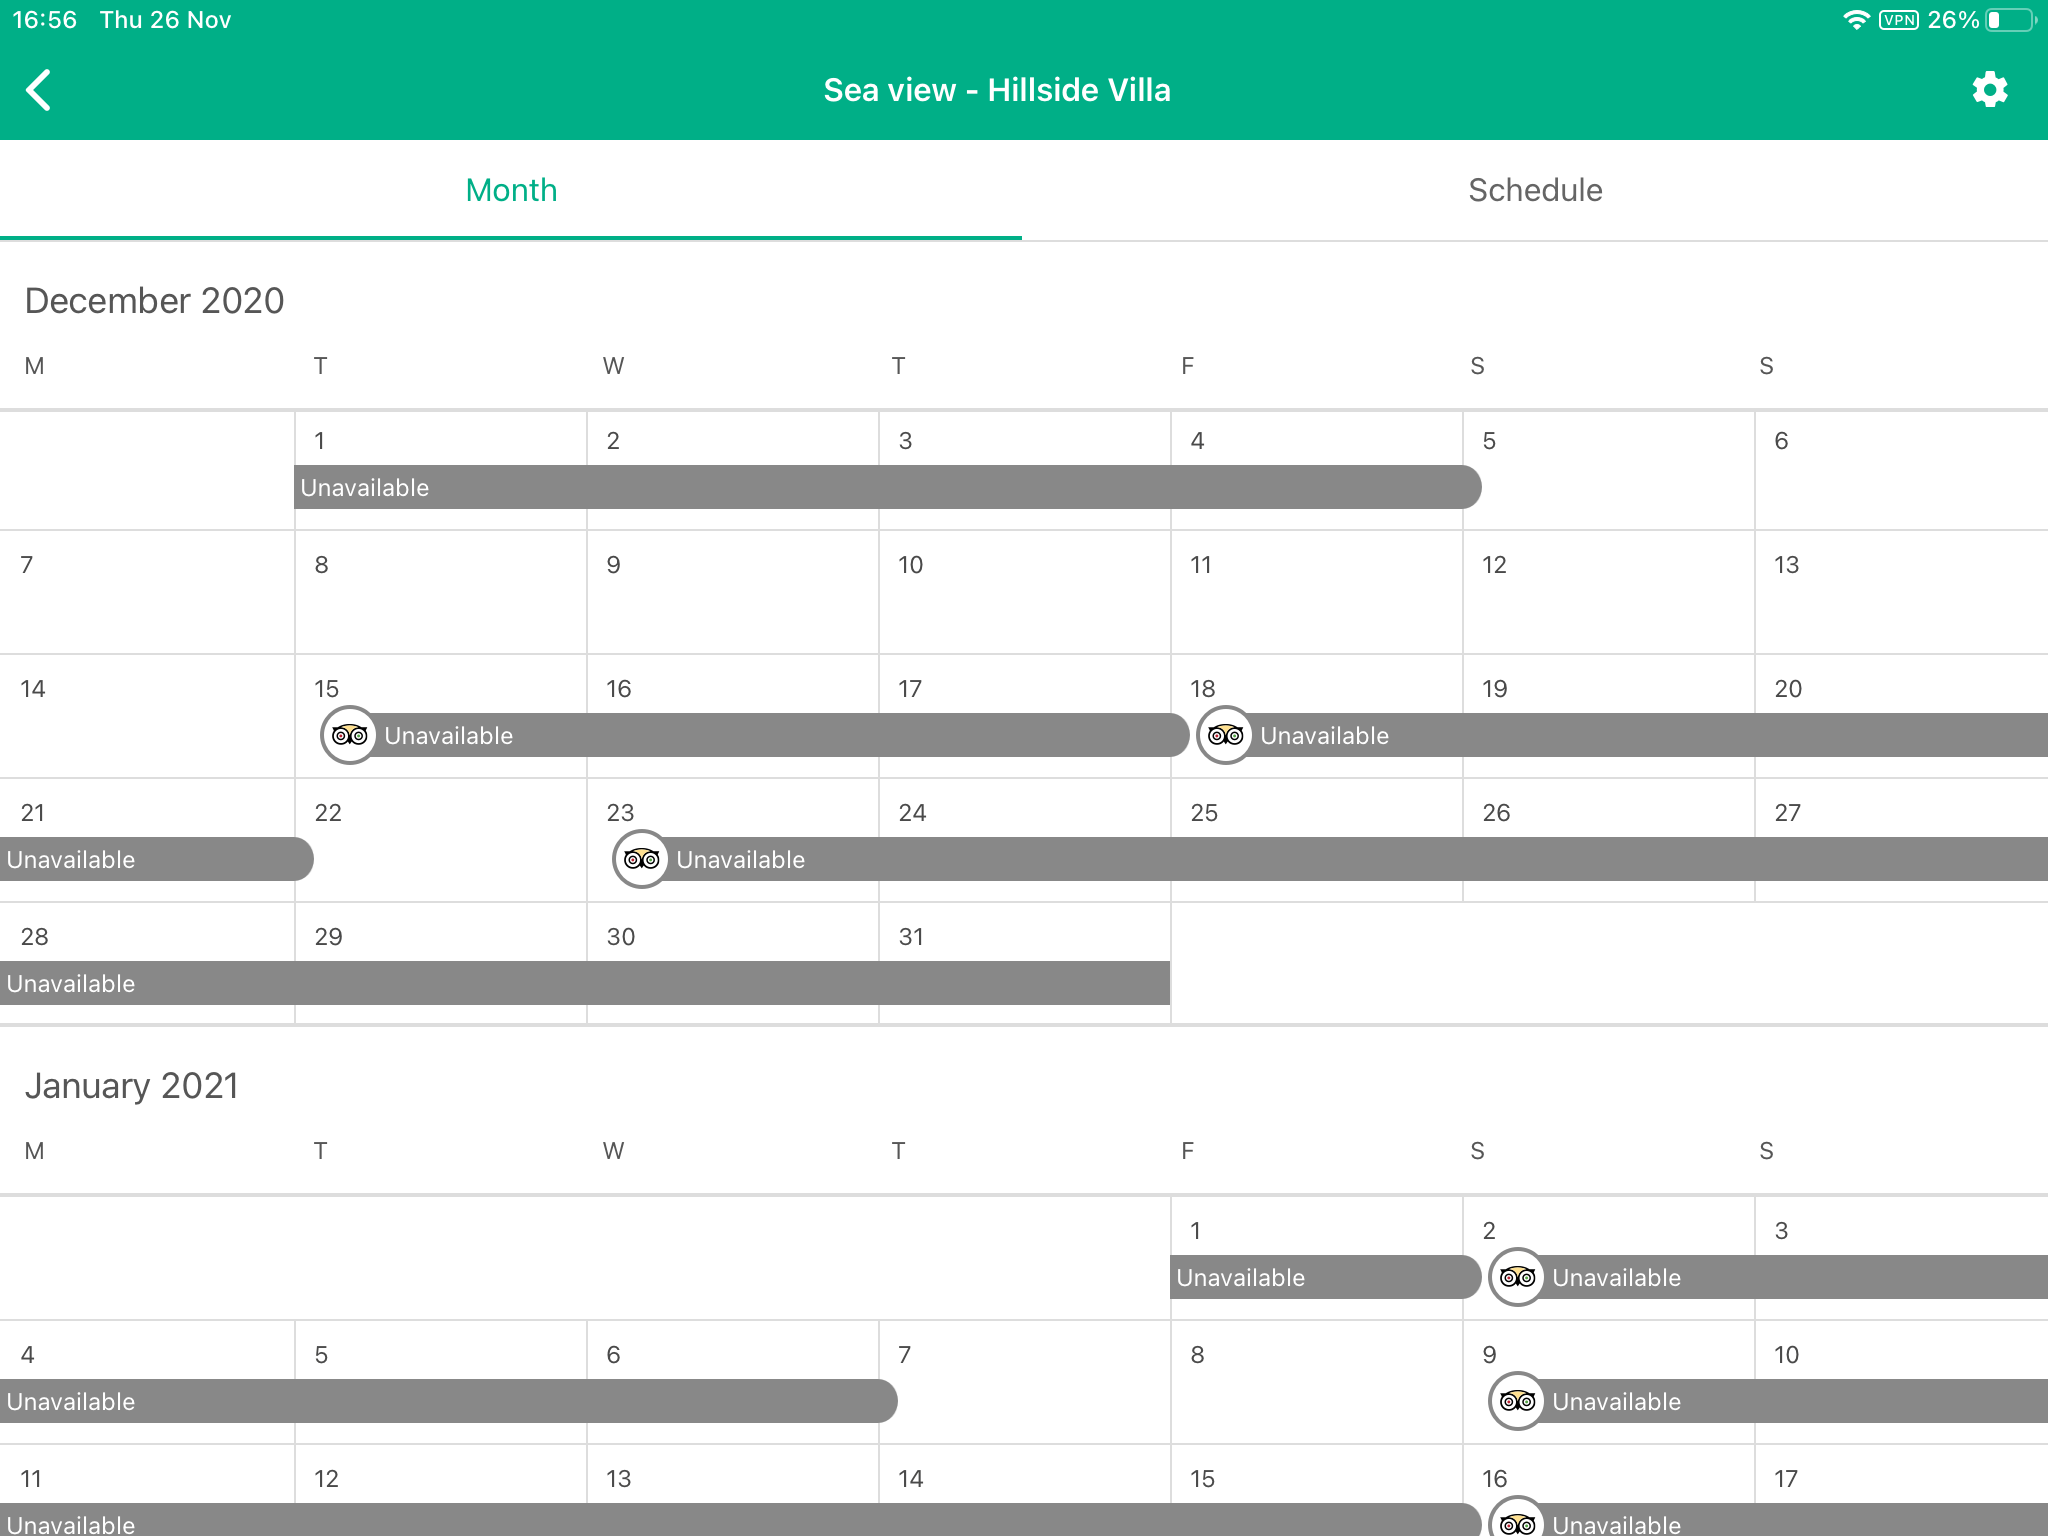Image resolution: width=2048 pixels, height=1536 pixels.
Task: Select December 9 date cell
Action: [x=733, y=592]
